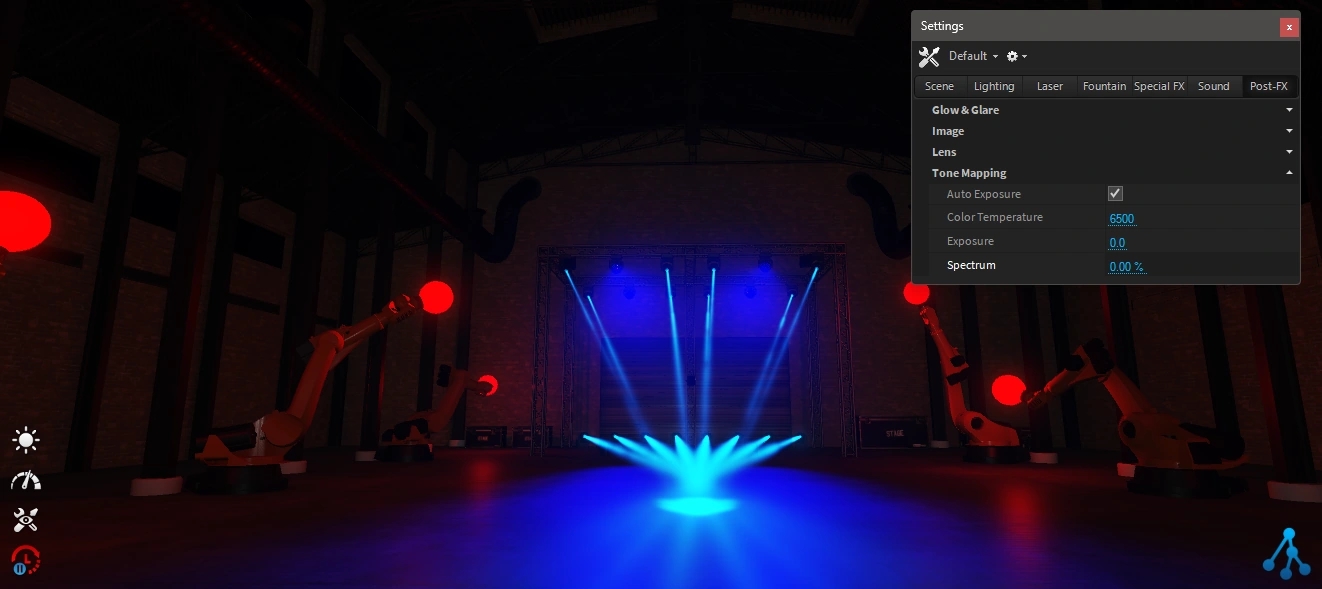This screenshot has width=1322, height=589.
Task: Open the Fountain tab
Action: 1104,87
